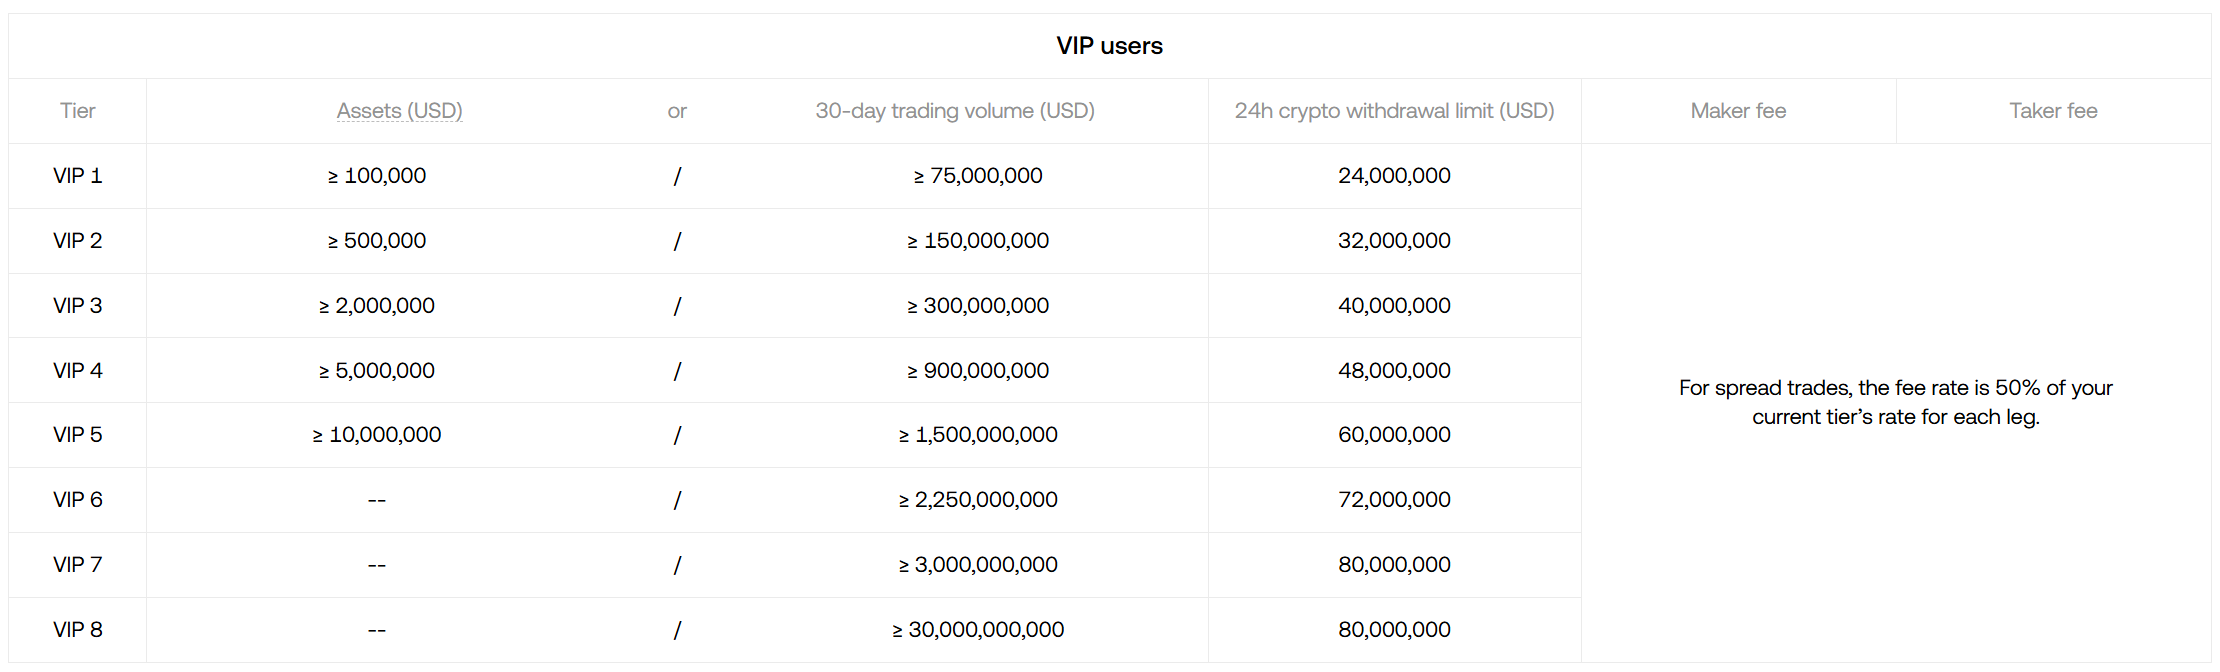
Task: Click the VIP 3 tier cell
Action: tap(77, 306)
